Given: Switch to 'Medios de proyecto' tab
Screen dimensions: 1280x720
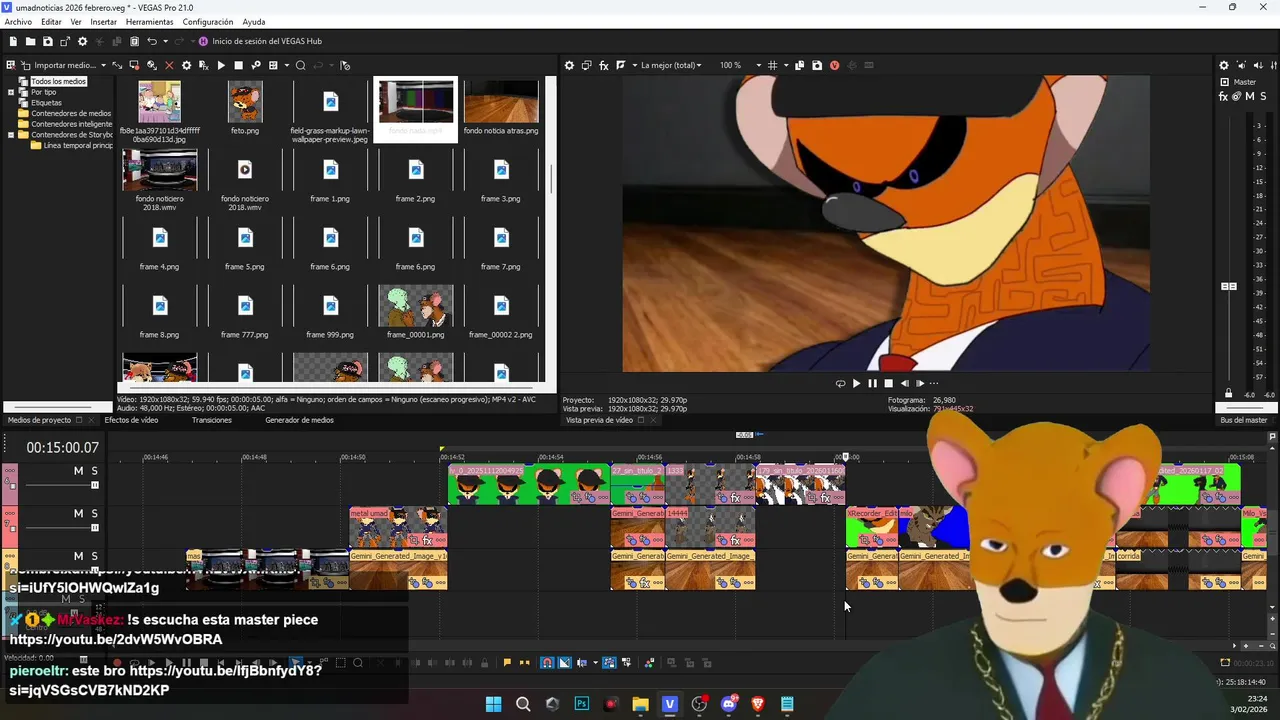Looking at the screenshot, I should pyautogui.click(x=40, y=420).
